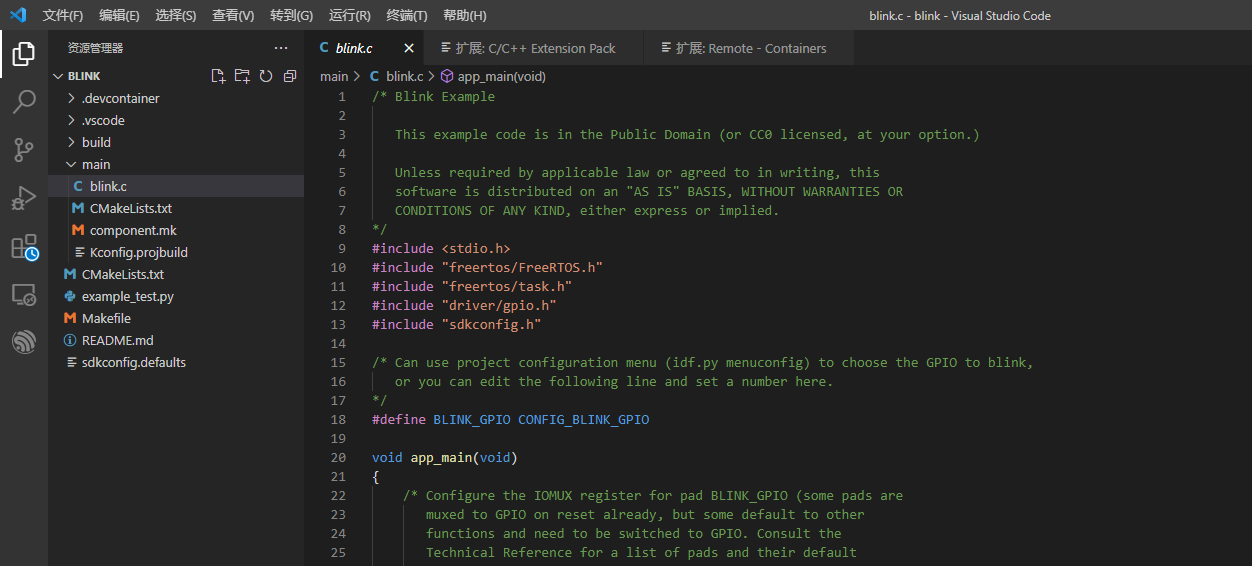Click the New File icon in BLINK header
Viewport: 1252px width, 566px height.
(x=218, y=76)
